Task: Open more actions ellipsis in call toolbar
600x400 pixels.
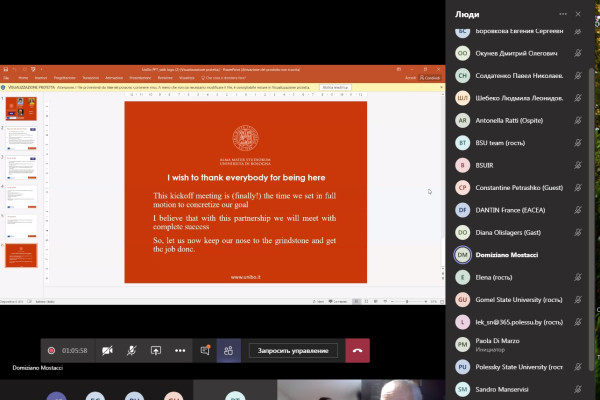Action: pos(180,351)
